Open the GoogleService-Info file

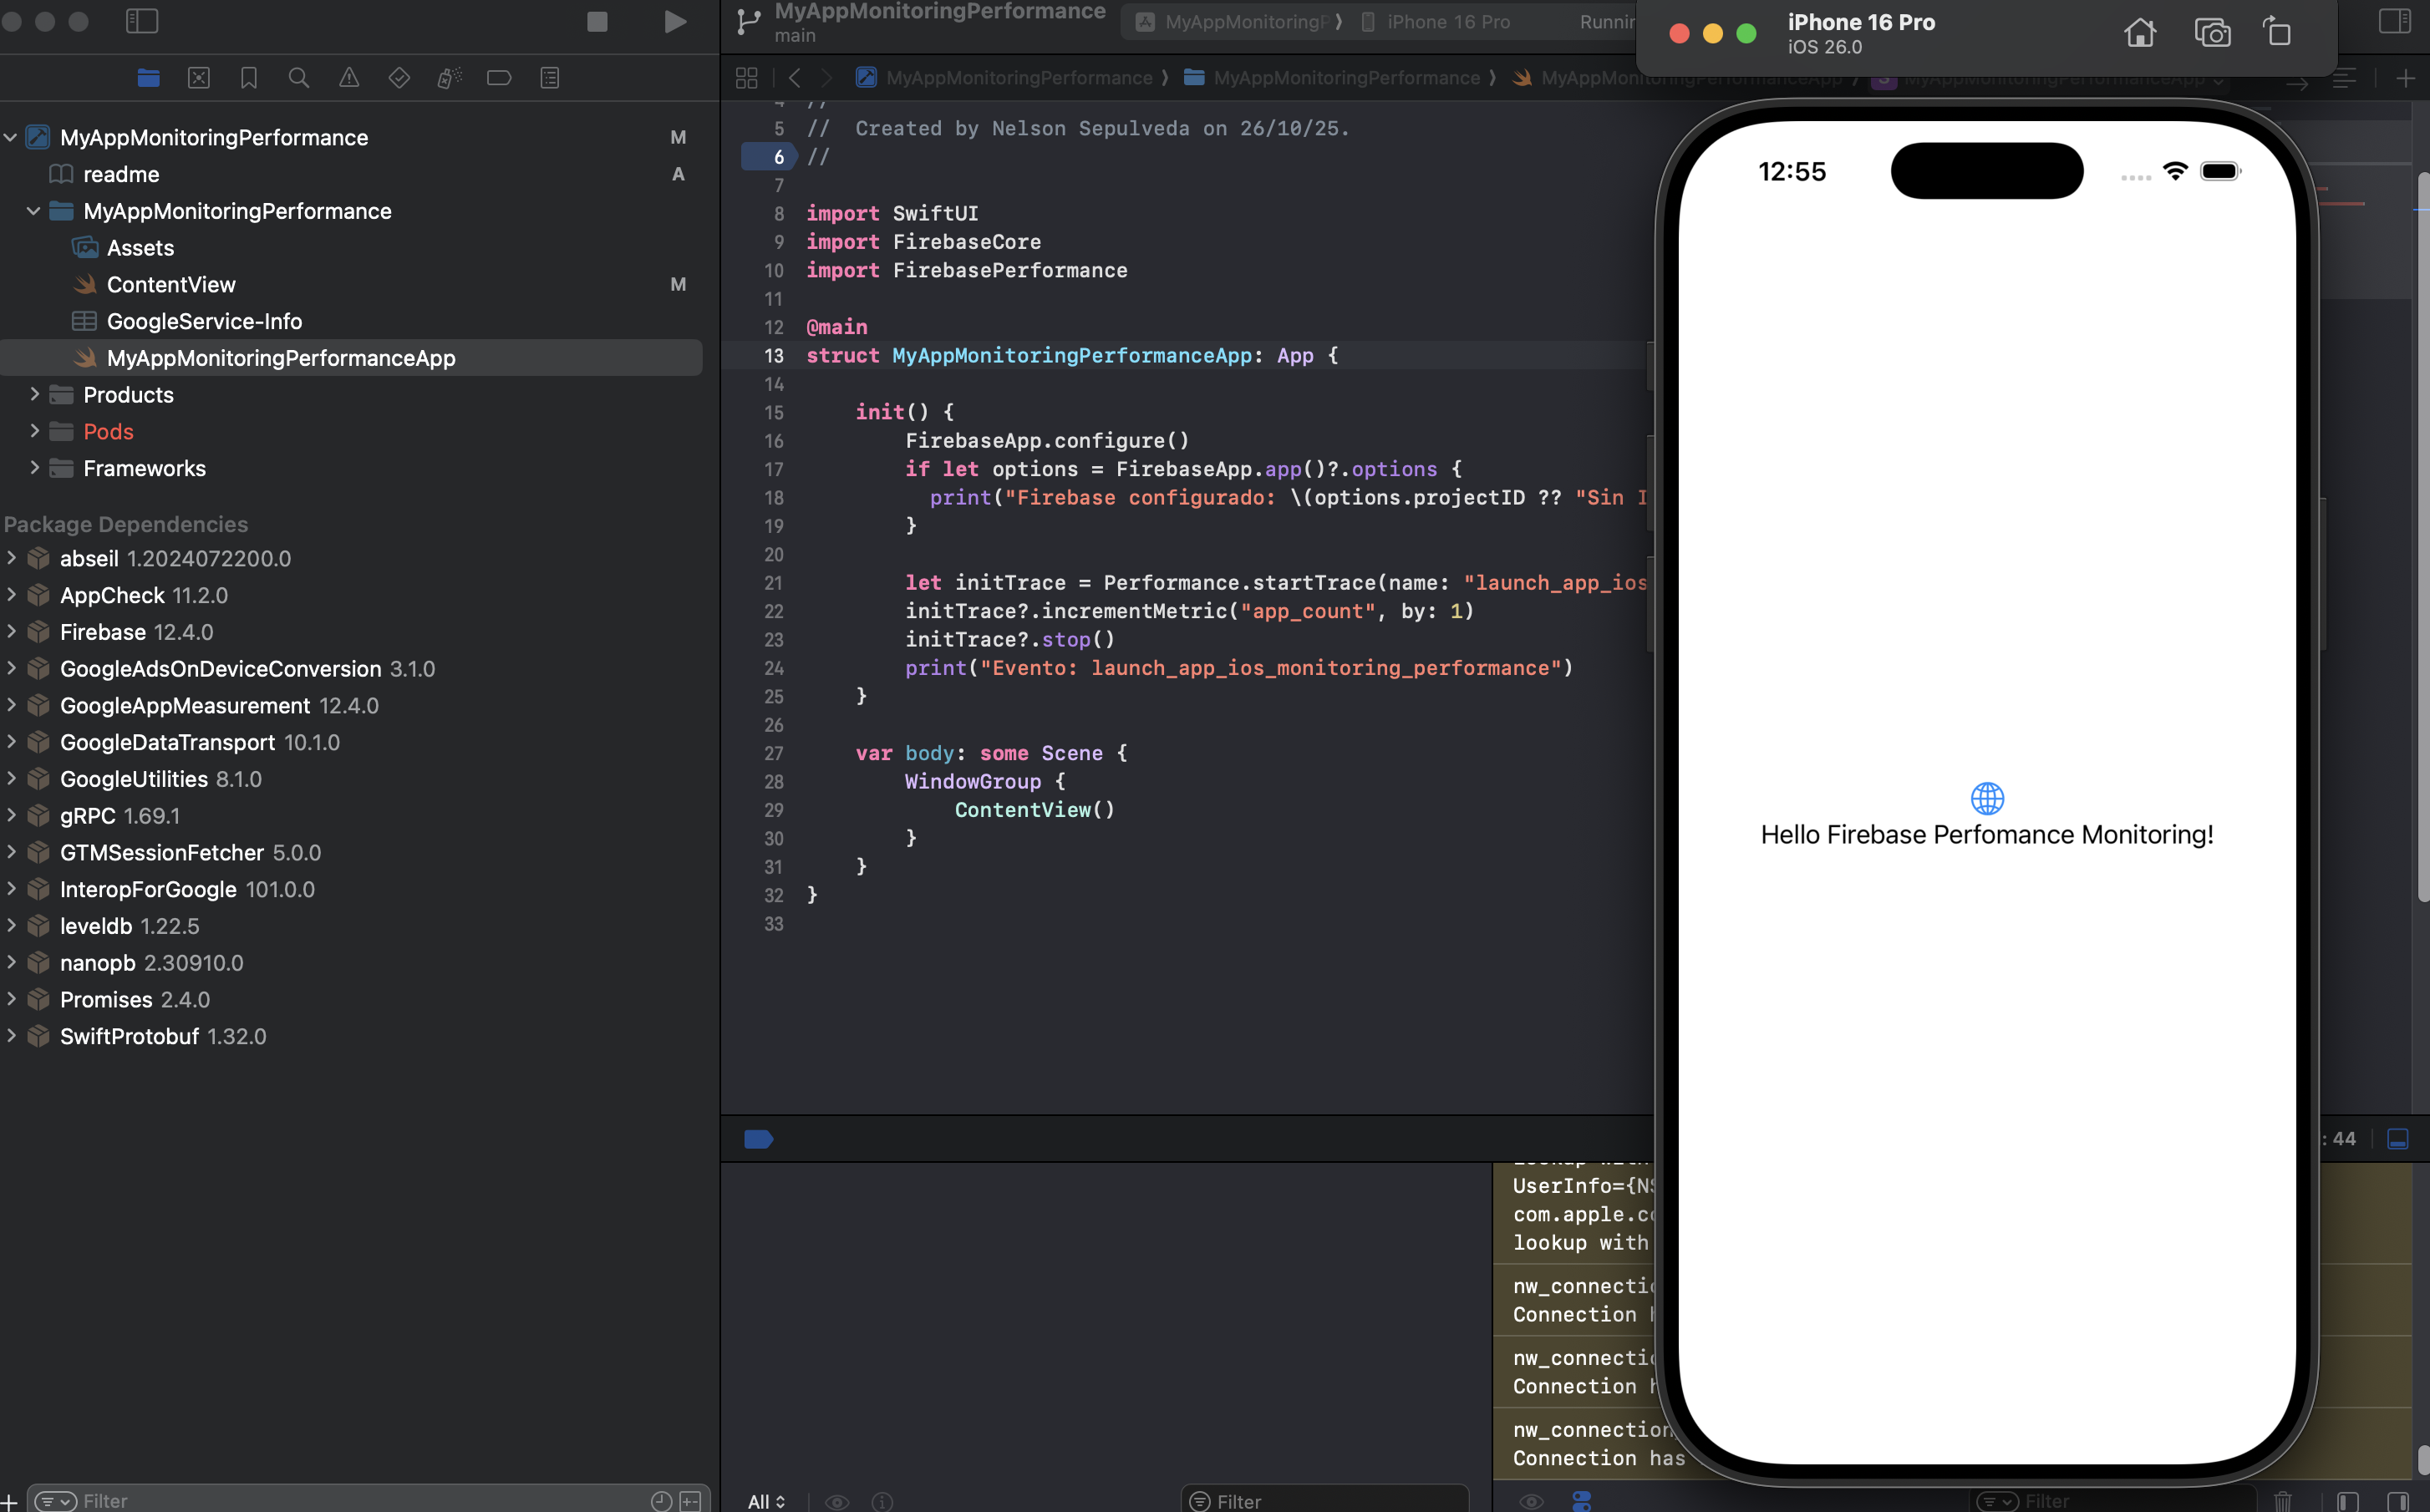[204, 321]
